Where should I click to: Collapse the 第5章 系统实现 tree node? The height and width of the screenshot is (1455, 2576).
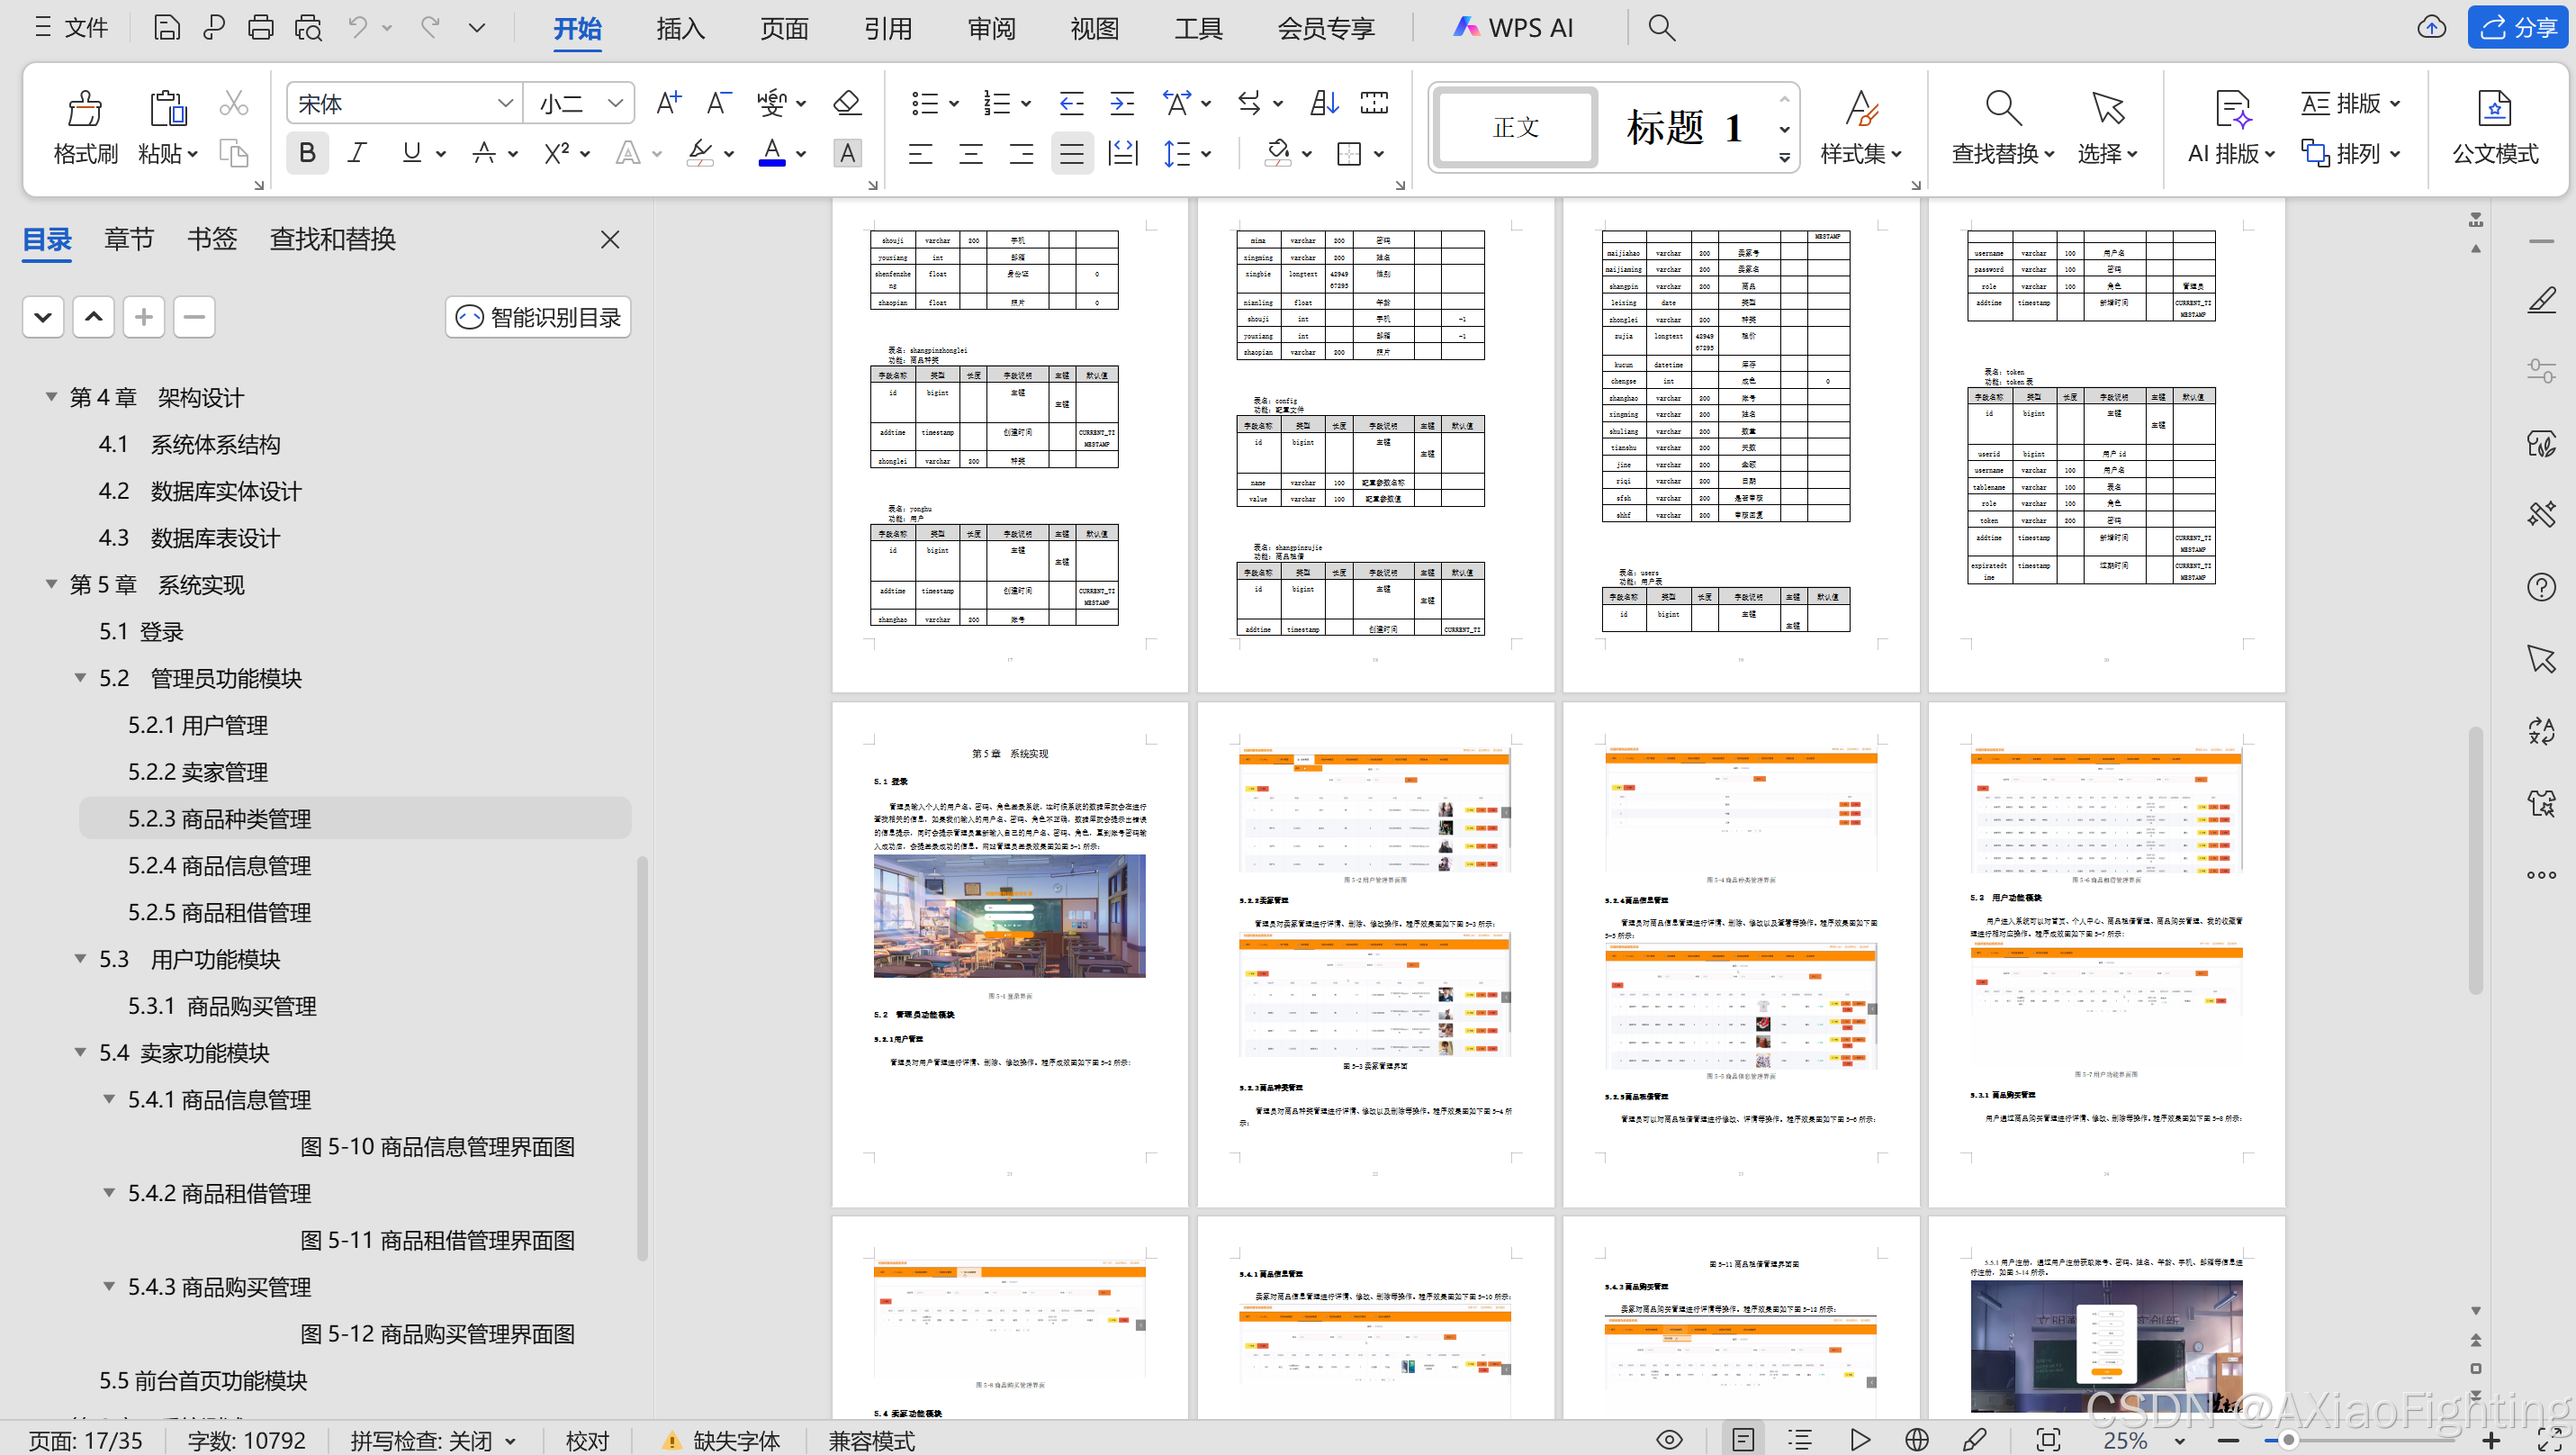coord(51,584)
